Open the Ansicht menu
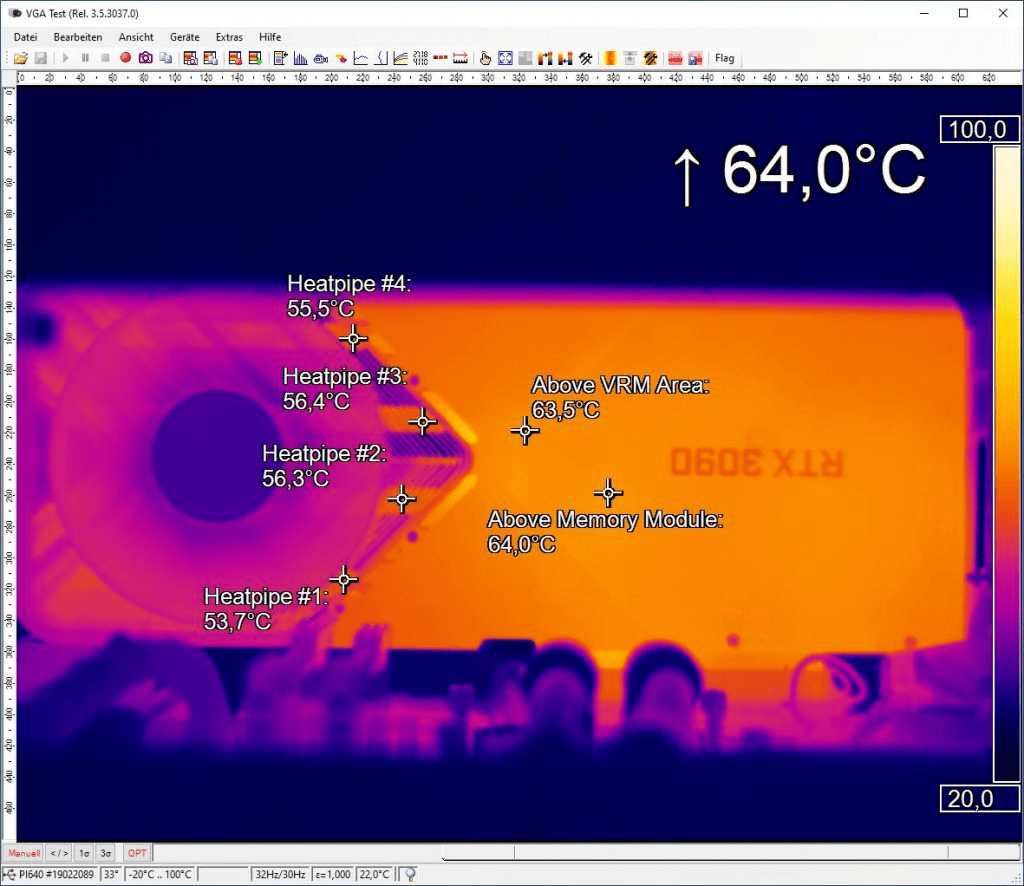The width and height of the screenshot is (1024, 886). tap(136, 37)
